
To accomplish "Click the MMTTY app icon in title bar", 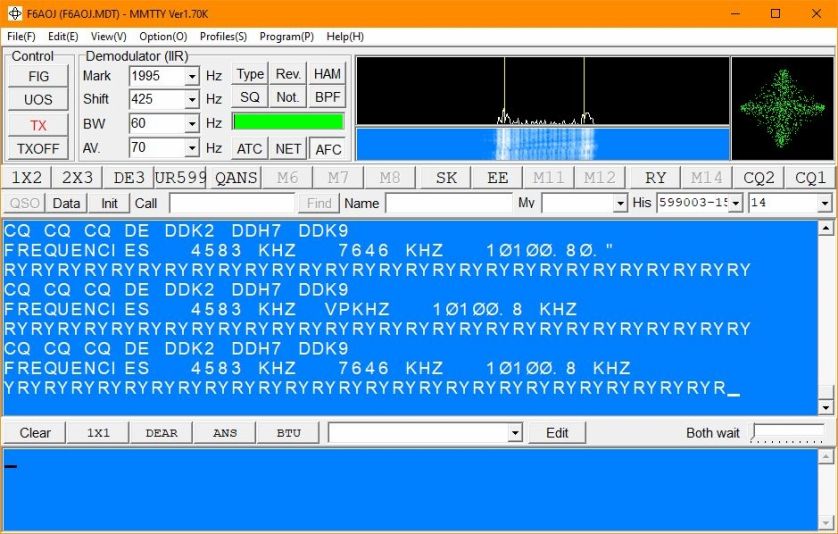I will [15, 14].
